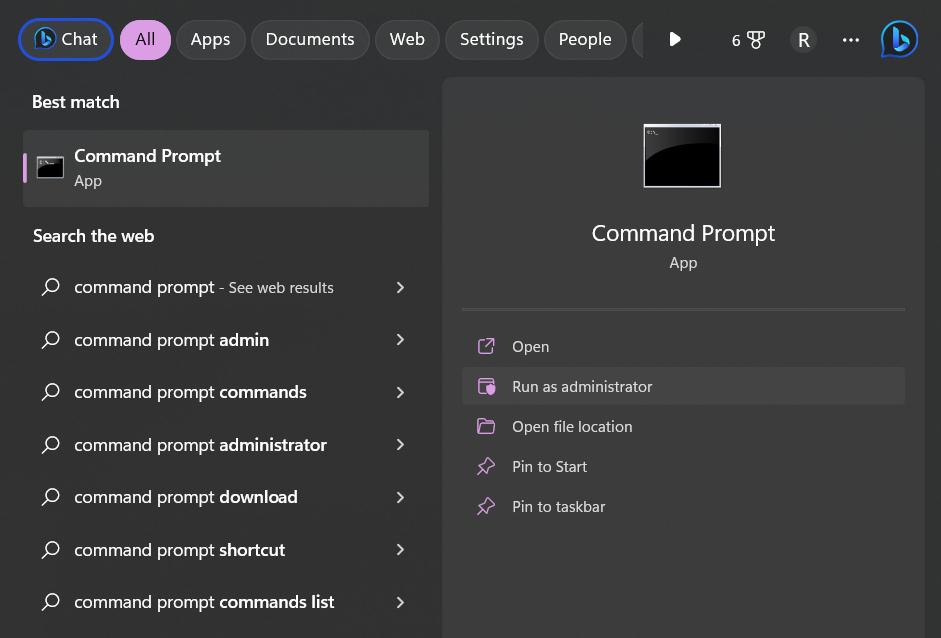Click the Pin to Start pin icon
The image size is (941, 638).
coord(486,466)
